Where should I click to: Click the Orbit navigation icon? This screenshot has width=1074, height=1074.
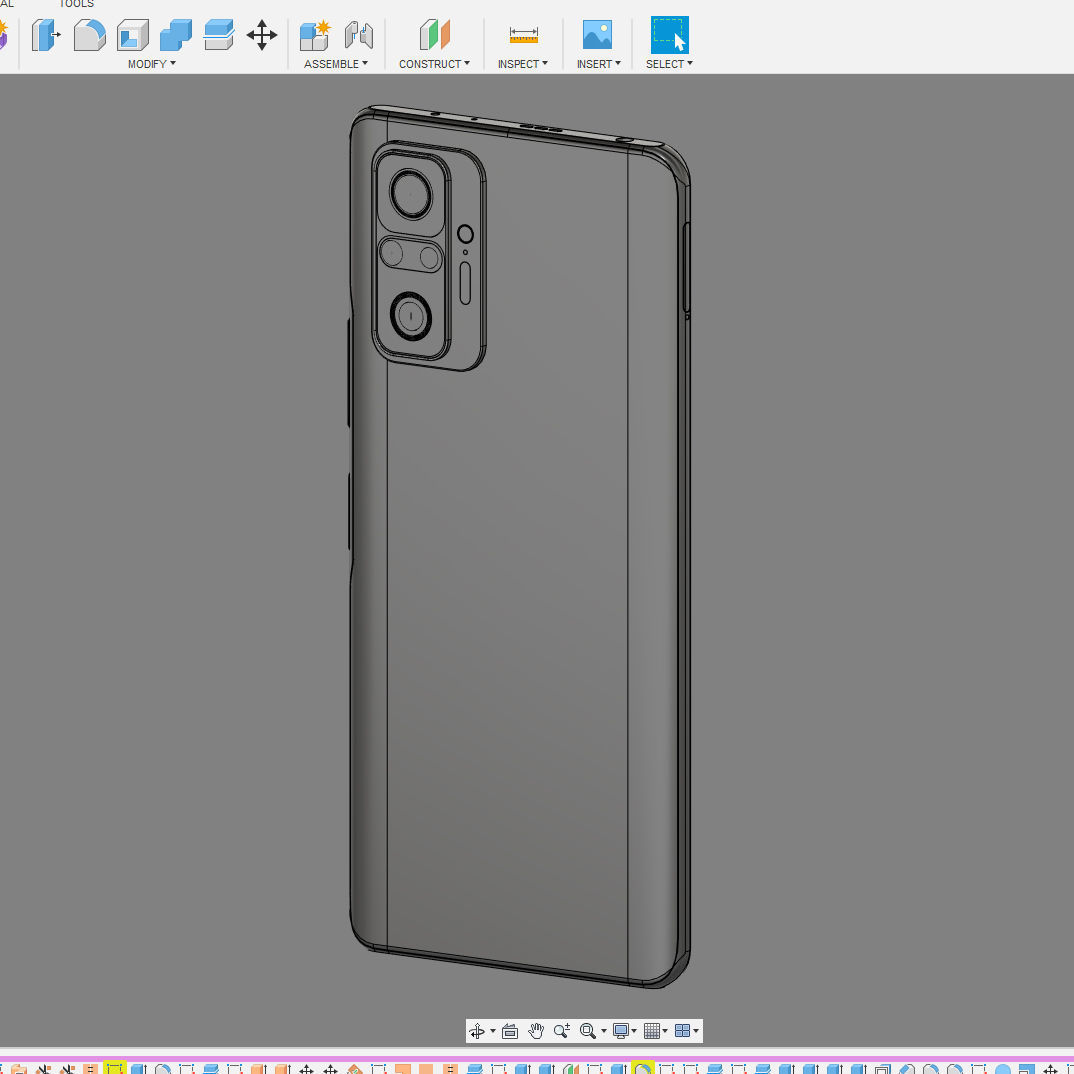point(477,1031)
